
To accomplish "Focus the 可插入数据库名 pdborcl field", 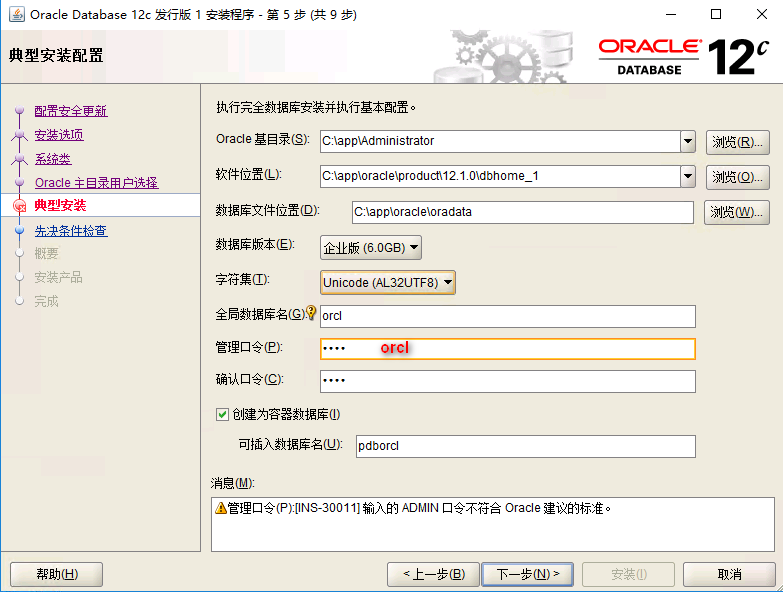I will click(x=526, y=446).
